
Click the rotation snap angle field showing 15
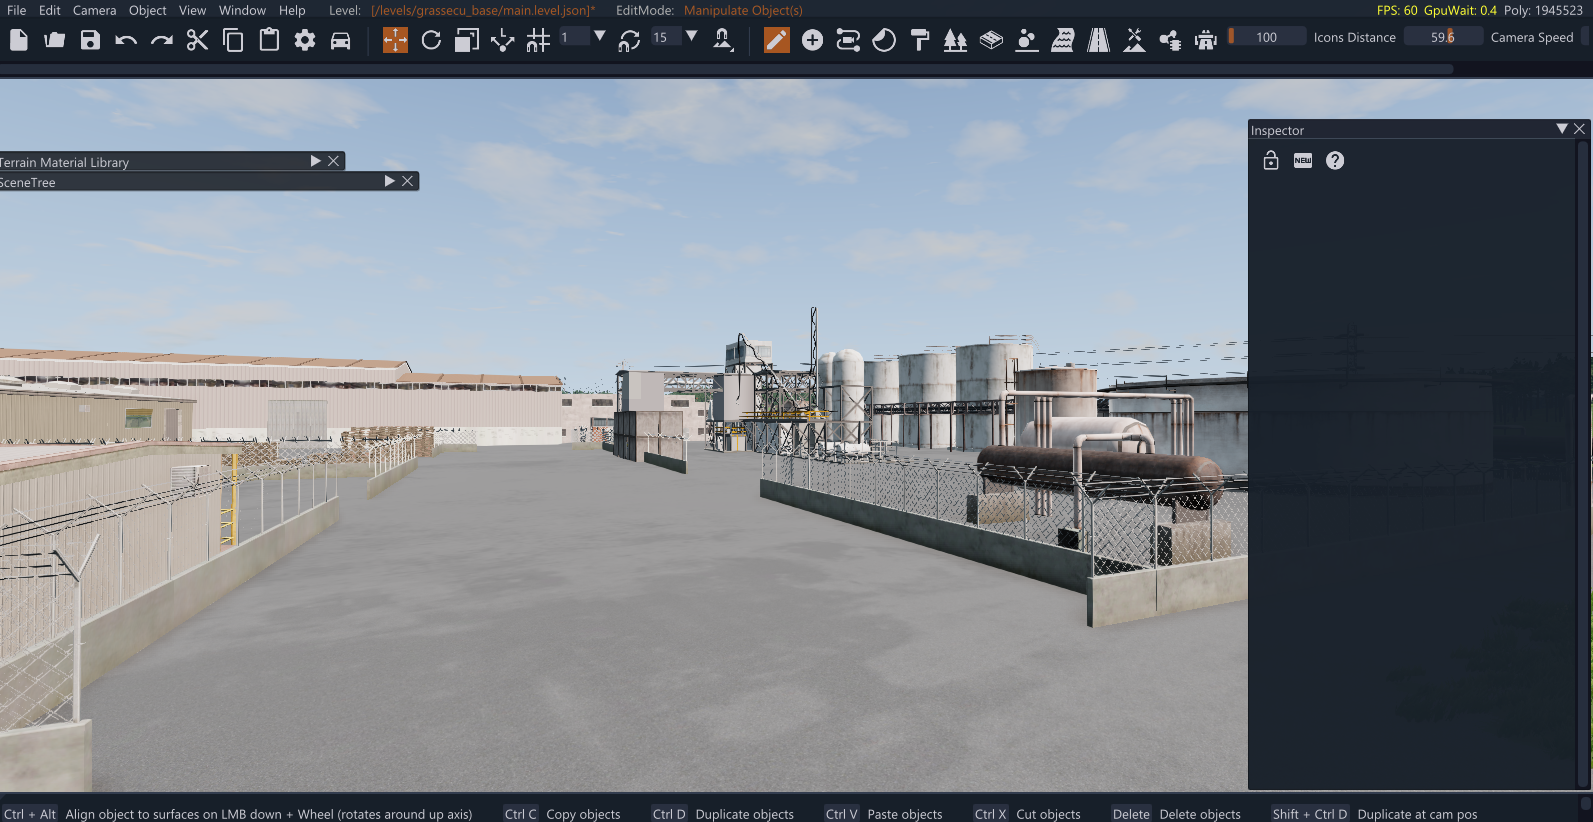[x=665, y=37]
